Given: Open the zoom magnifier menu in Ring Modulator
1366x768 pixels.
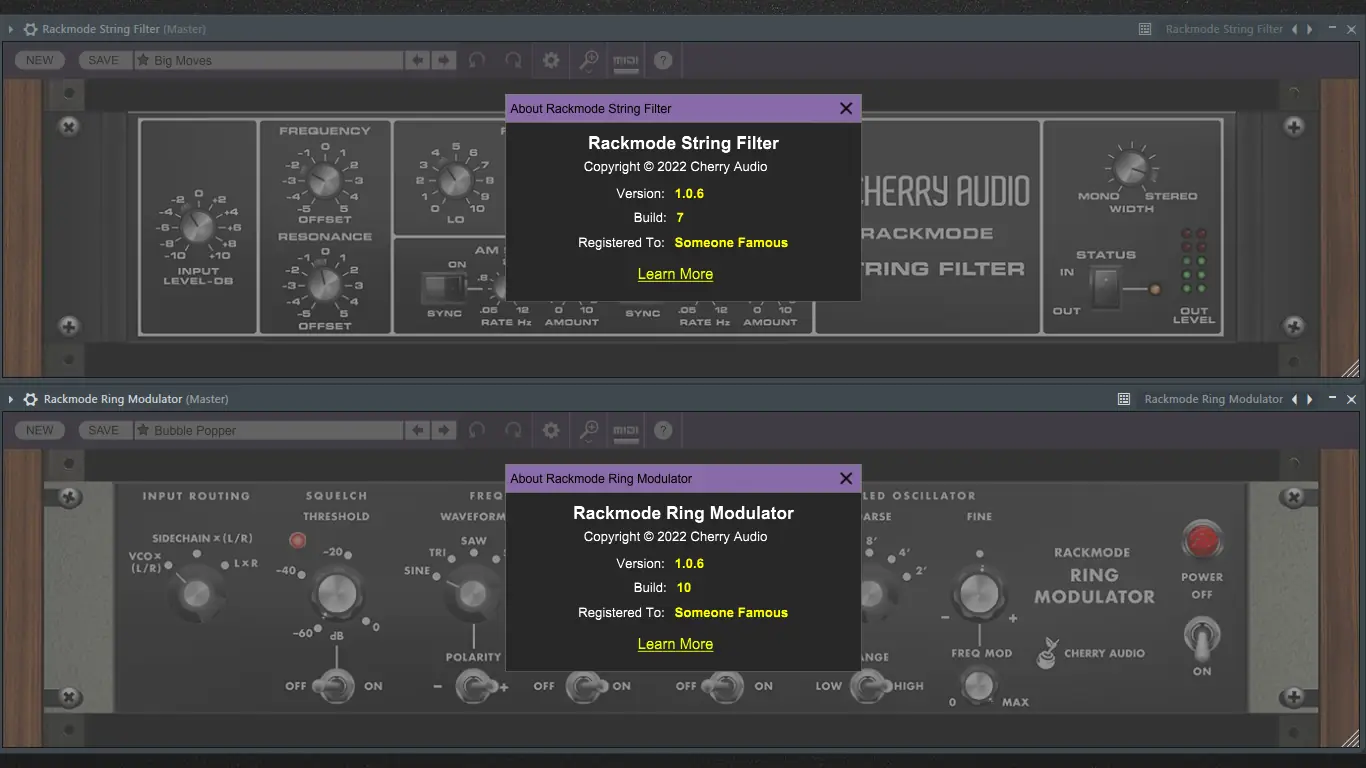Looking at the screenshot, I should coord(589,430).
